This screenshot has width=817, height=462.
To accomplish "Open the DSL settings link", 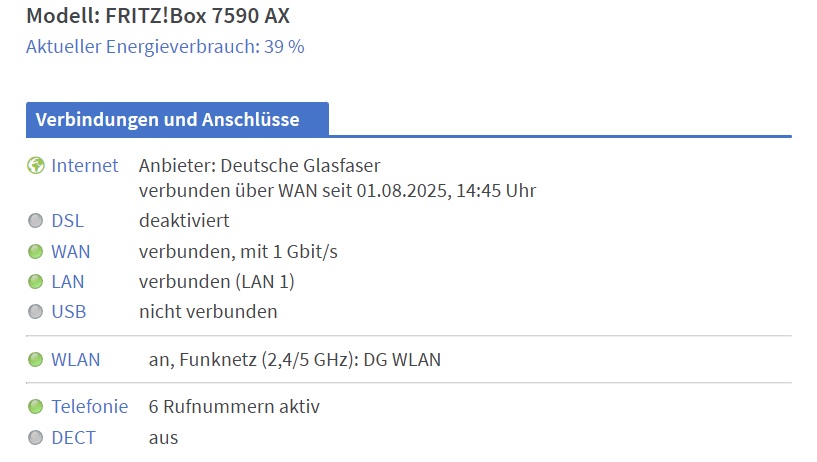I will tap(67, 221).
